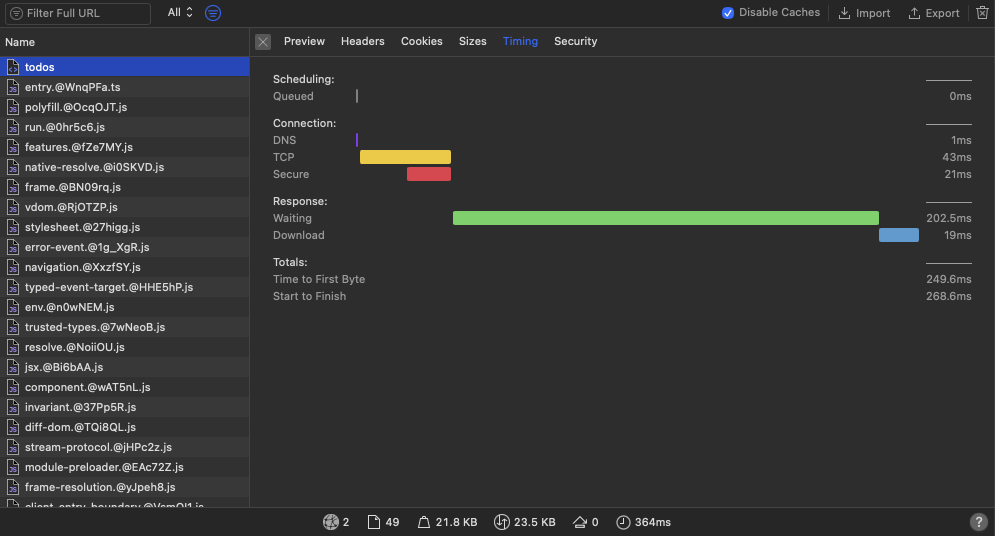Open the Security tab
The image size is (995, 536).
tap(576, 41)
